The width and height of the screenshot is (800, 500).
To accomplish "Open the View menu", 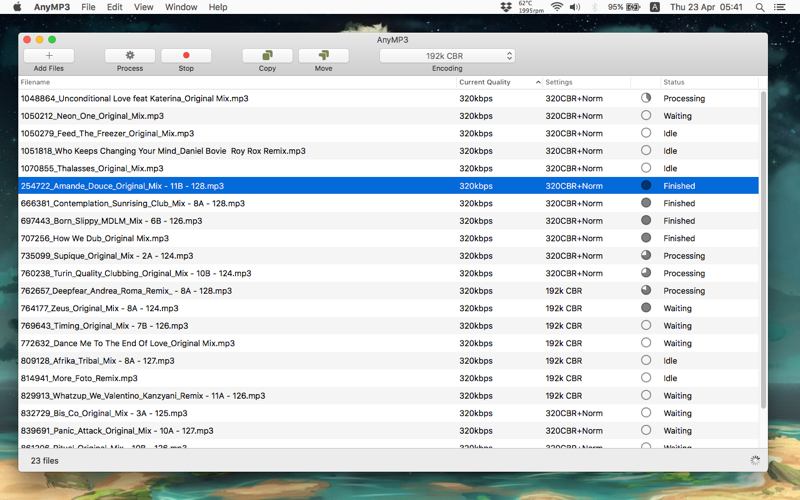I will 143,7.
